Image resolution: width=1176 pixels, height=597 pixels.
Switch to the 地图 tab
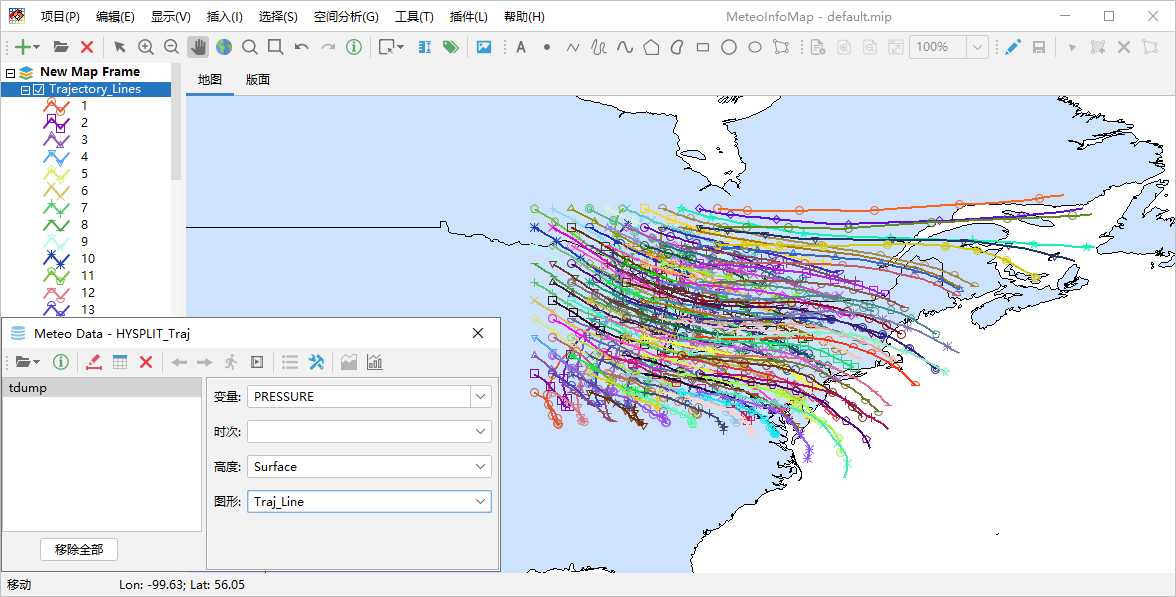[209, 80]
